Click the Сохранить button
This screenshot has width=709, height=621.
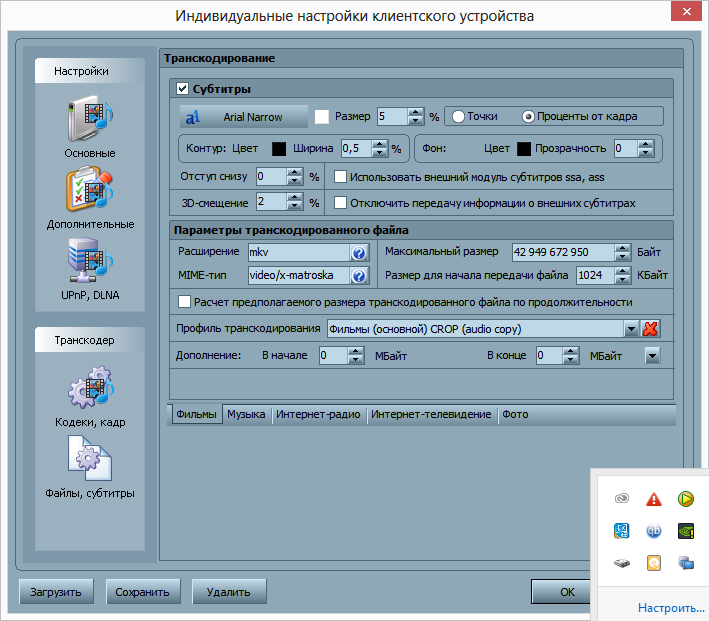point(144,592)
